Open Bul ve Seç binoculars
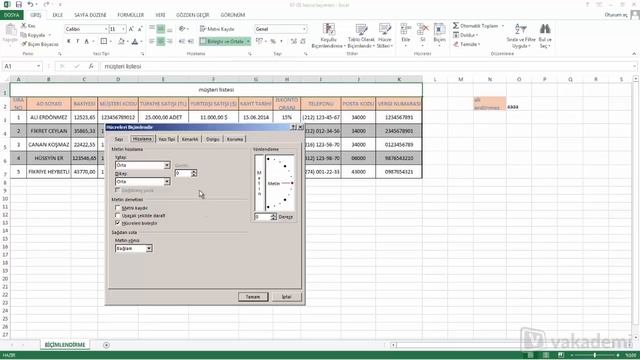 coord(545,36)
